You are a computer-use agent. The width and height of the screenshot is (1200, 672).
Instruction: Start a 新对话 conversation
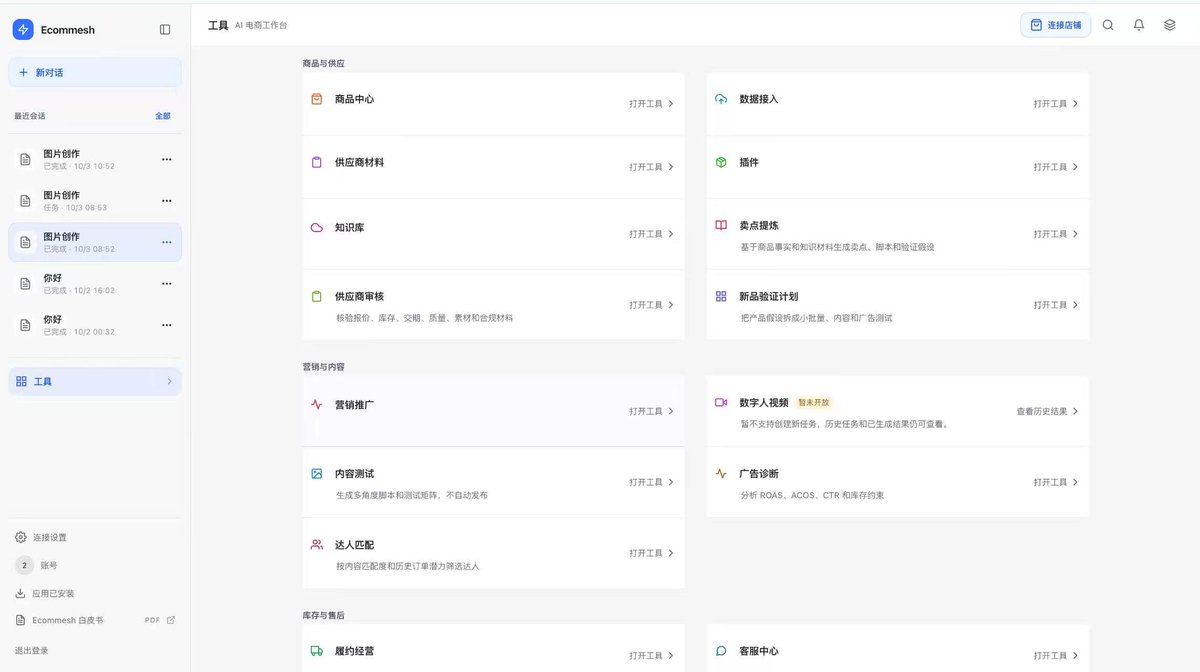95,72
